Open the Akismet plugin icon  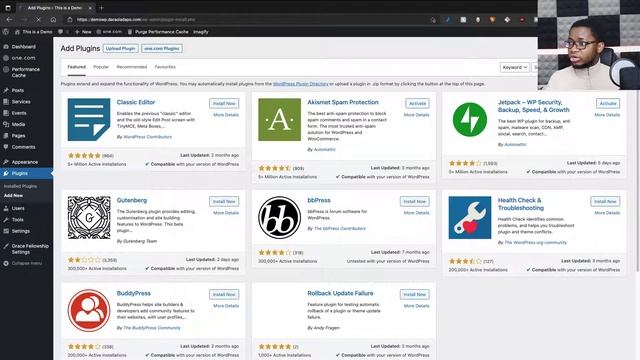point(280,120)
